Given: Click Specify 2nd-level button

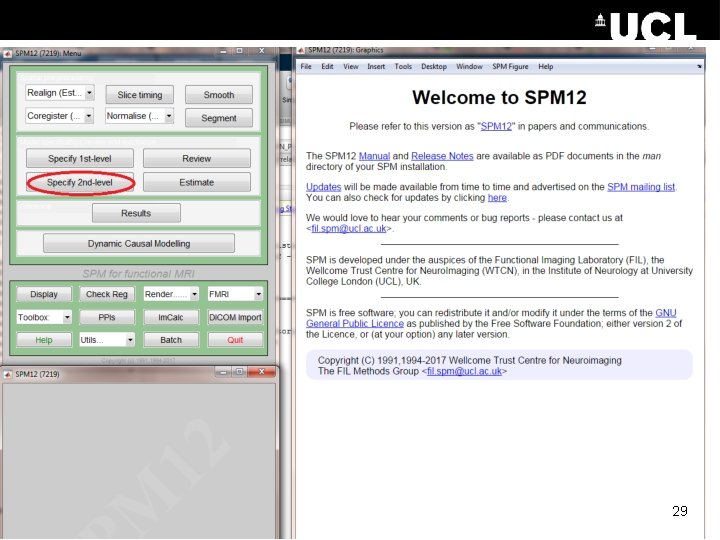Looking at the screenshot, I should pyautogui.click(x=80, y=182).
